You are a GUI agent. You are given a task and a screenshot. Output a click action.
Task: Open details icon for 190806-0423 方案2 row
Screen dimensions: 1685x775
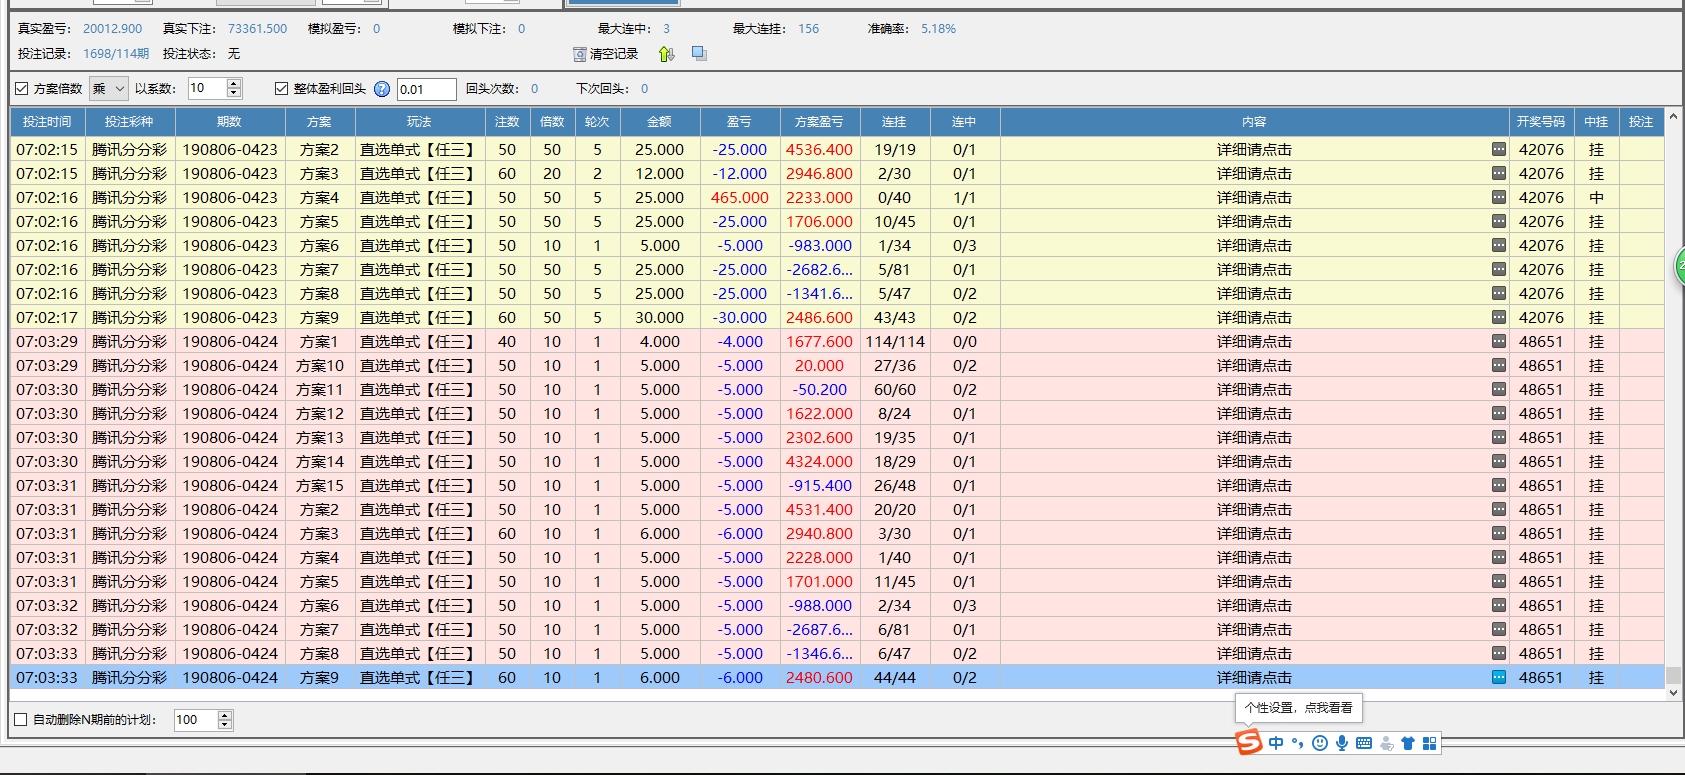(1498, 149)
